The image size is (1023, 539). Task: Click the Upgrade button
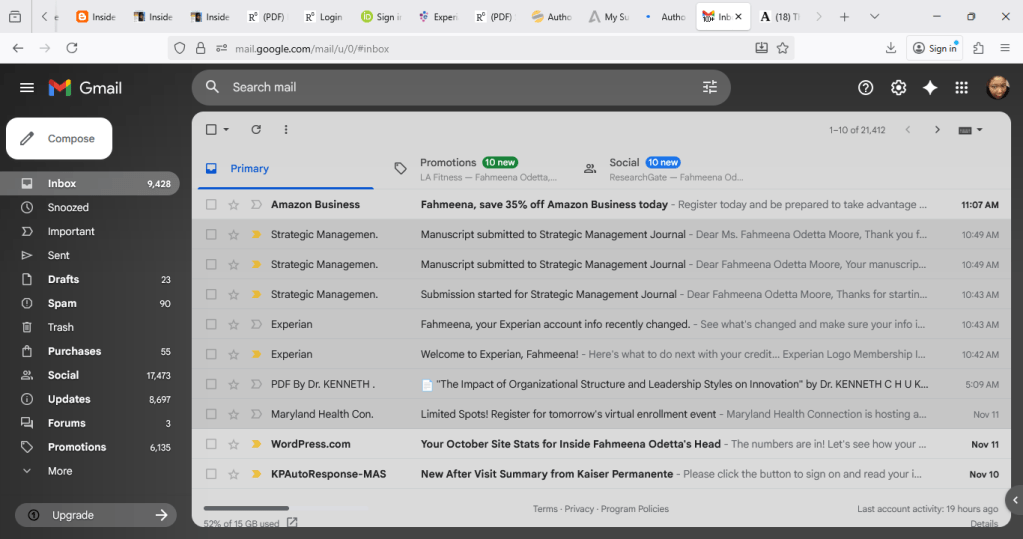point(96,515)
